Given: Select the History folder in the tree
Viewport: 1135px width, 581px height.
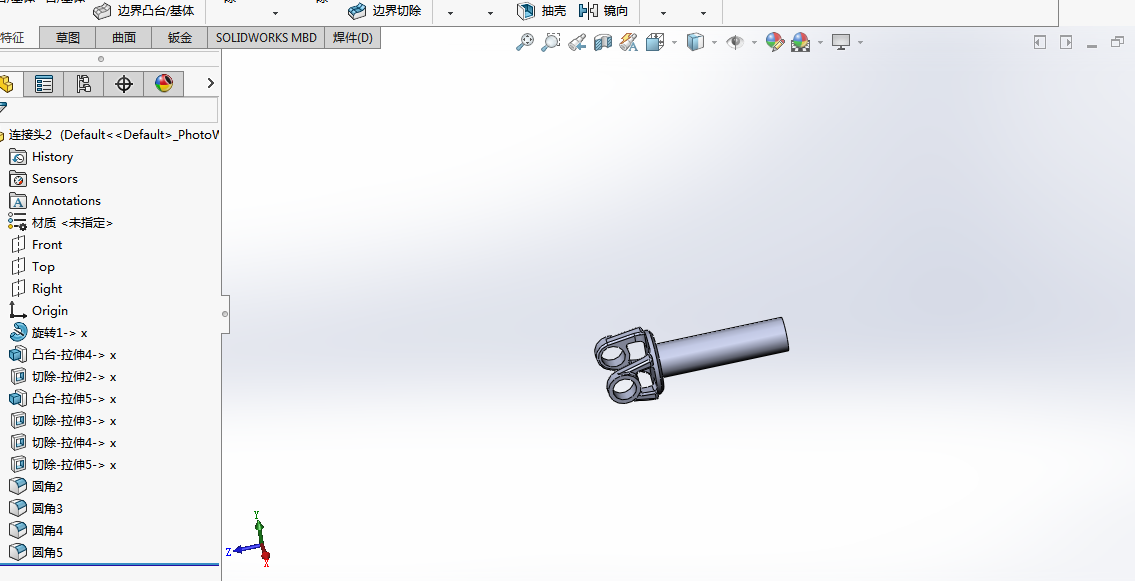Looking at the screenshot, I should click(x=41, y=157).
